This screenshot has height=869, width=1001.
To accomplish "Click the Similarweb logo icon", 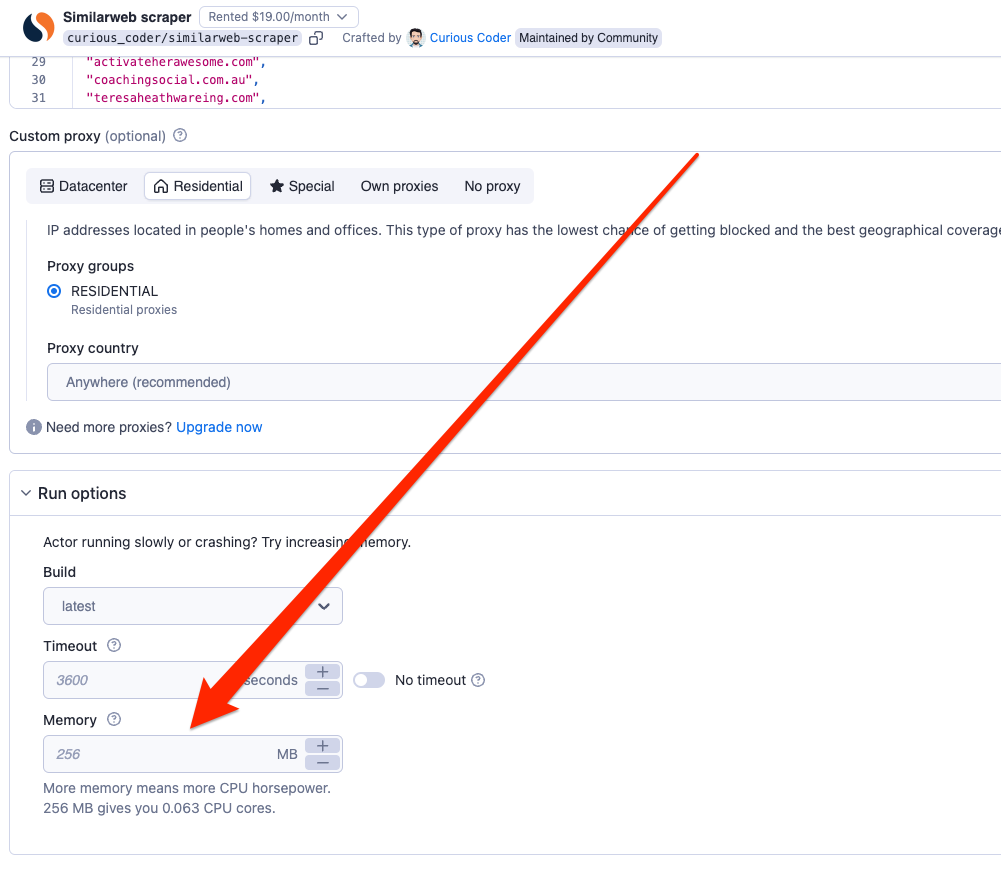I will (x=38, y=27).
